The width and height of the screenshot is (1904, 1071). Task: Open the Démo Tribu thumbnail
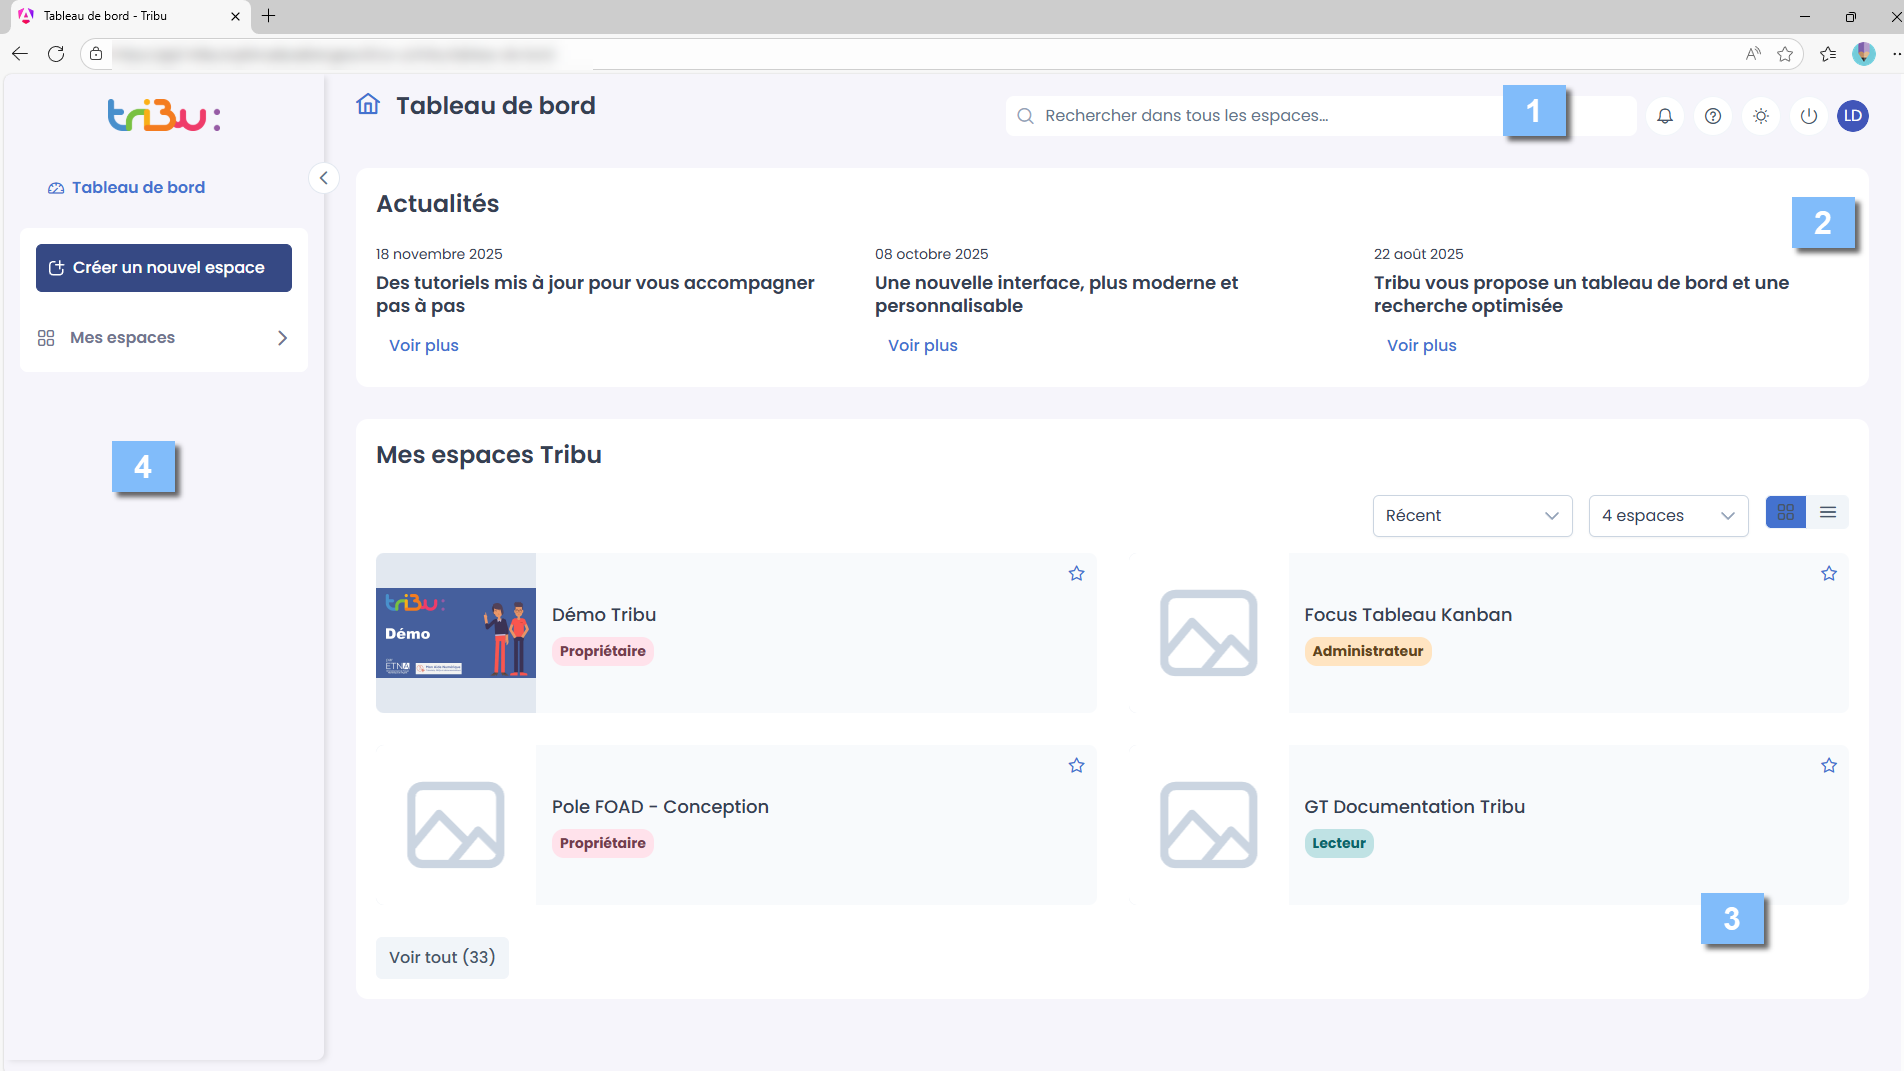456,633
